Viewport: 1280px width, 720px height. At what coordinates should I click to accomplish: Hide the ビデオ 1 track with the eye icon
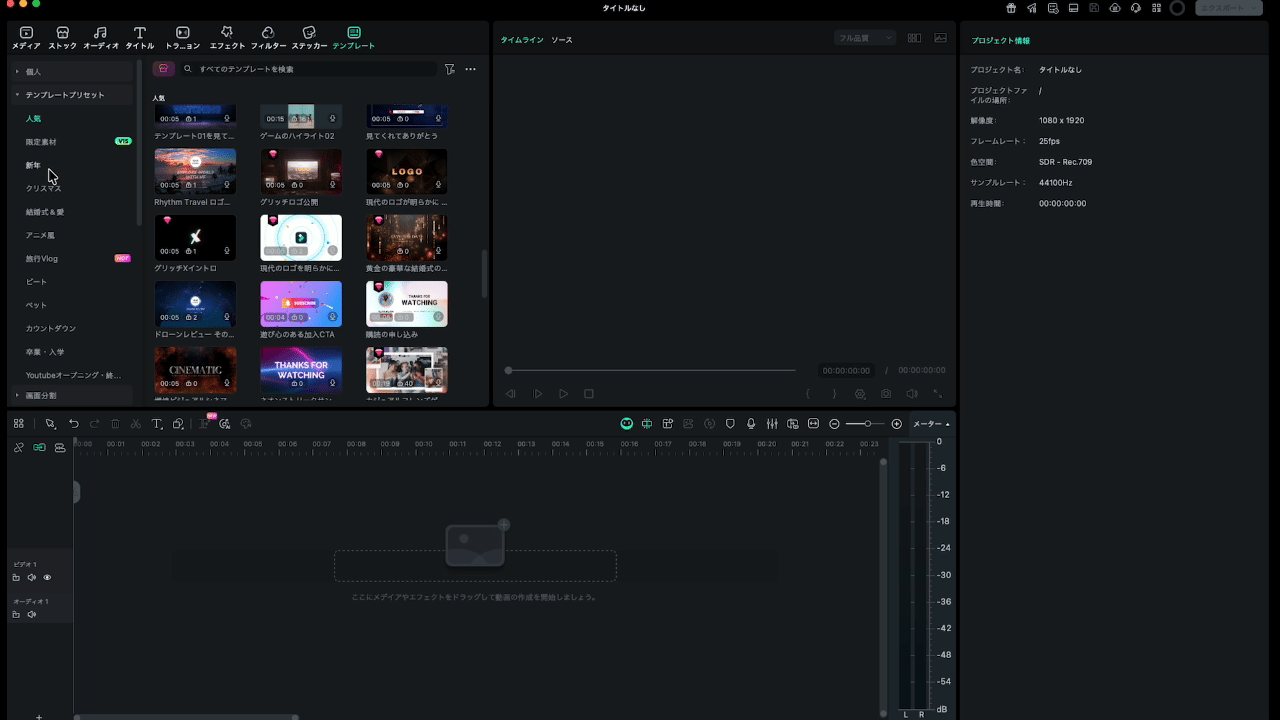(x=47, y=578)
